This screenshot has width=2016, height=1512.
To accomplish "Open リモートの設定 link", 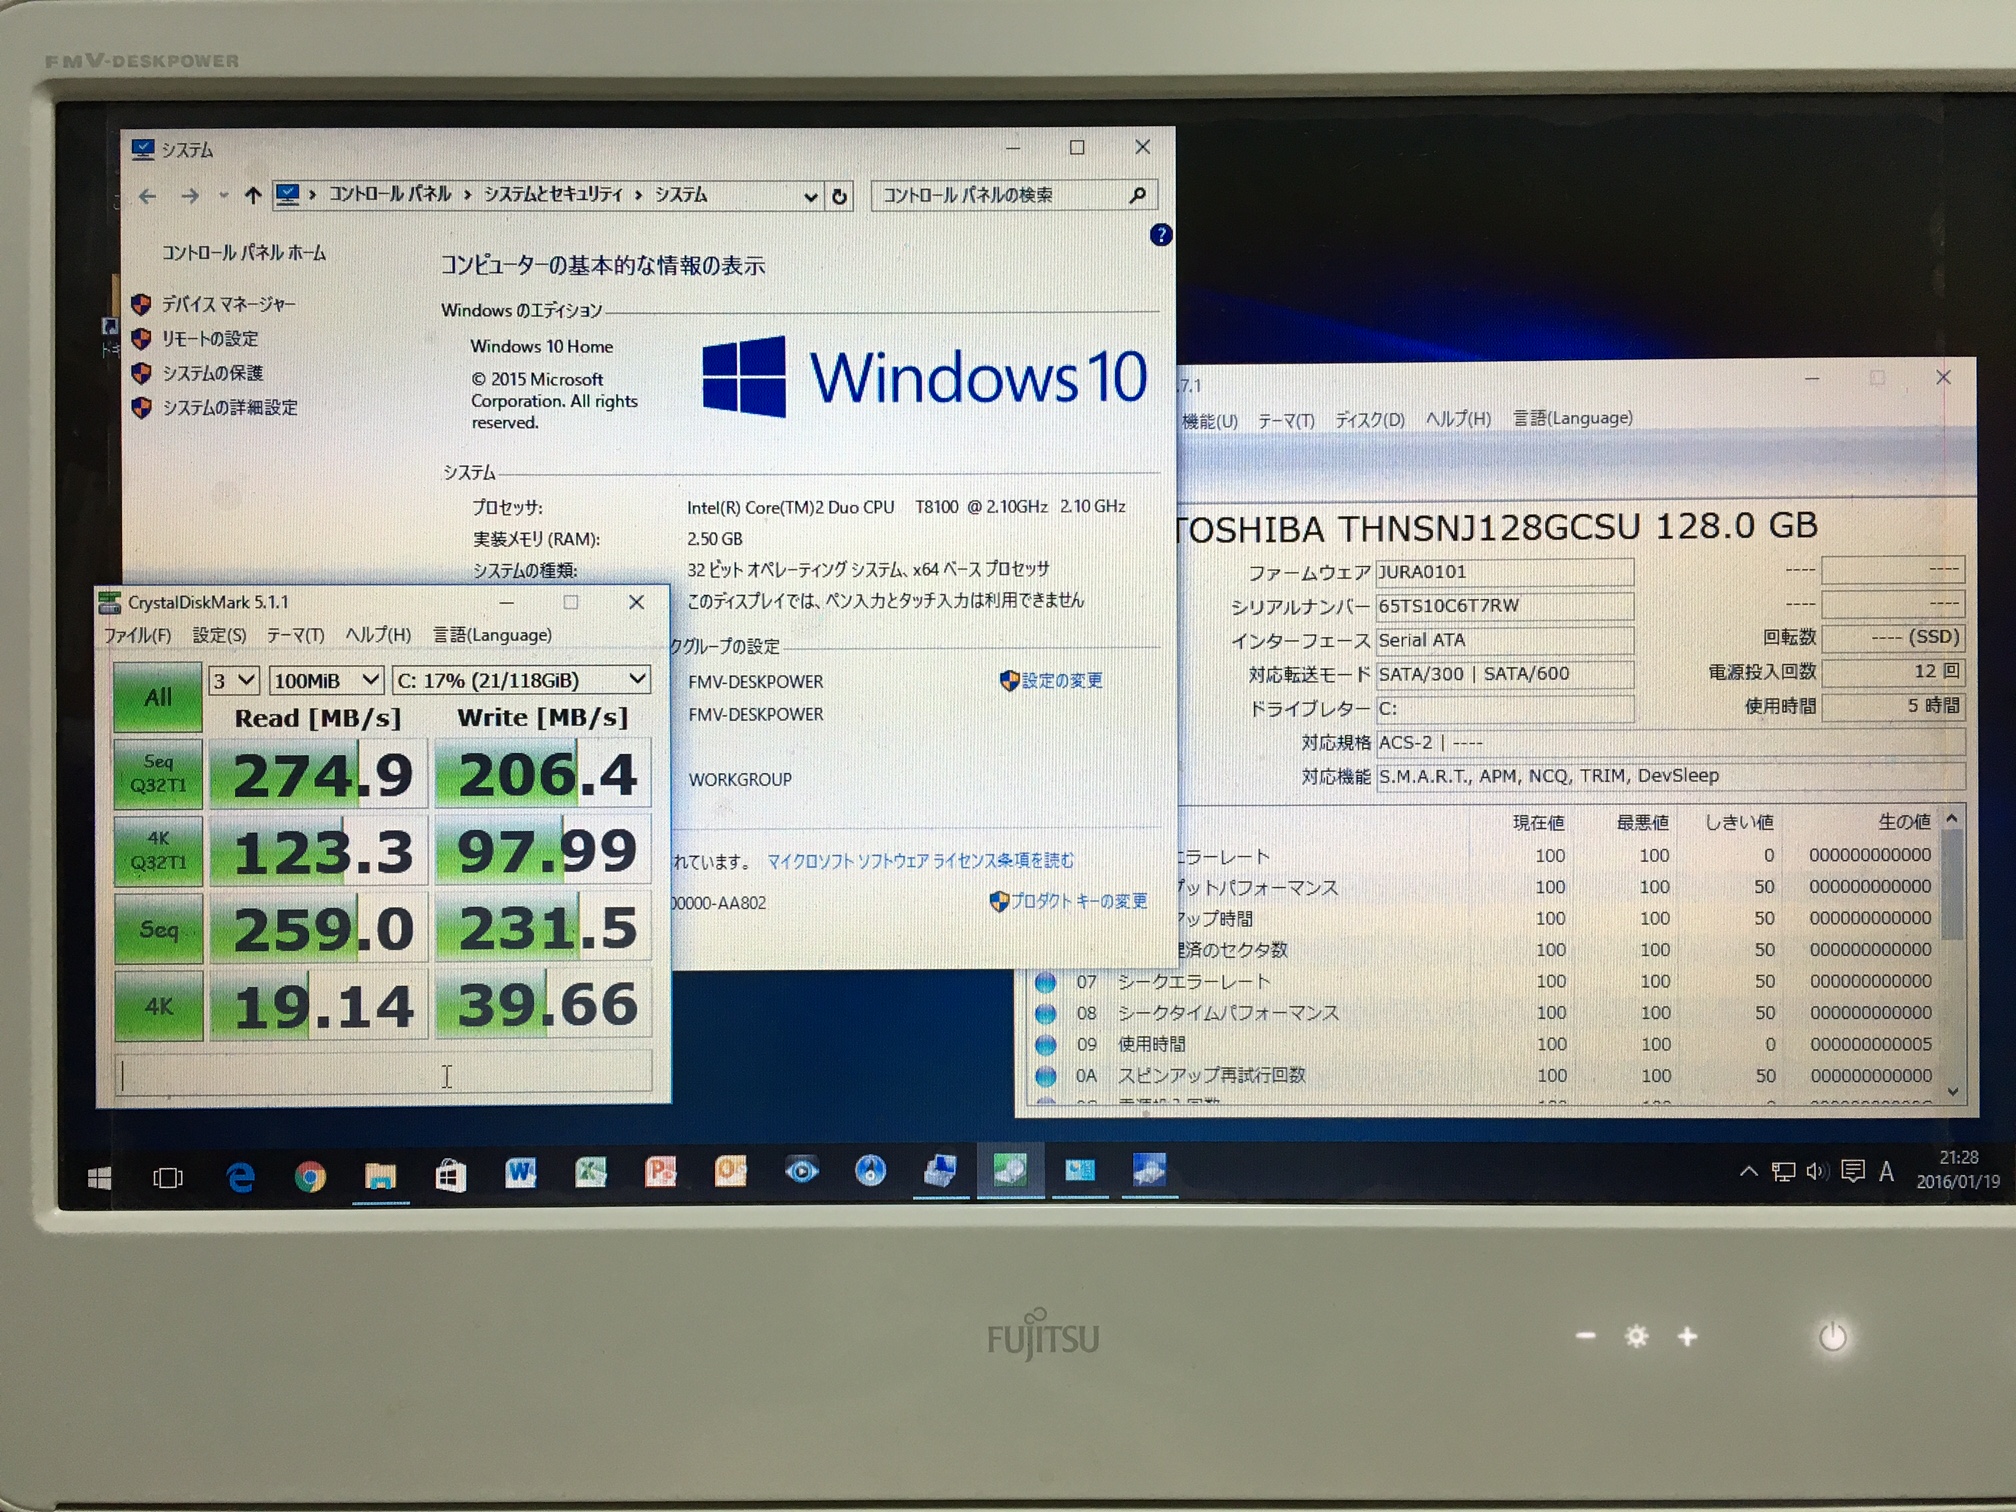I will tap(210, 339).
